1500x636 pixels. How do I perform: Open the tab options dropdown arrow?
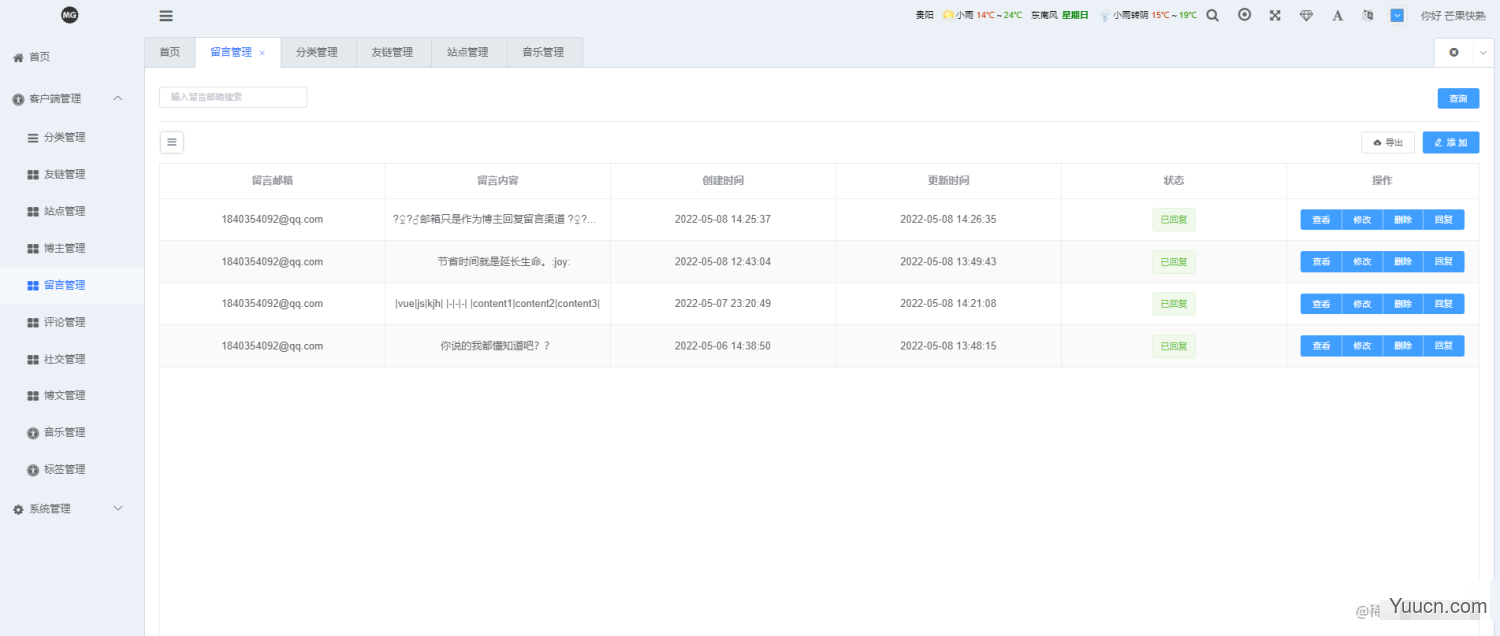point(1483,52)
